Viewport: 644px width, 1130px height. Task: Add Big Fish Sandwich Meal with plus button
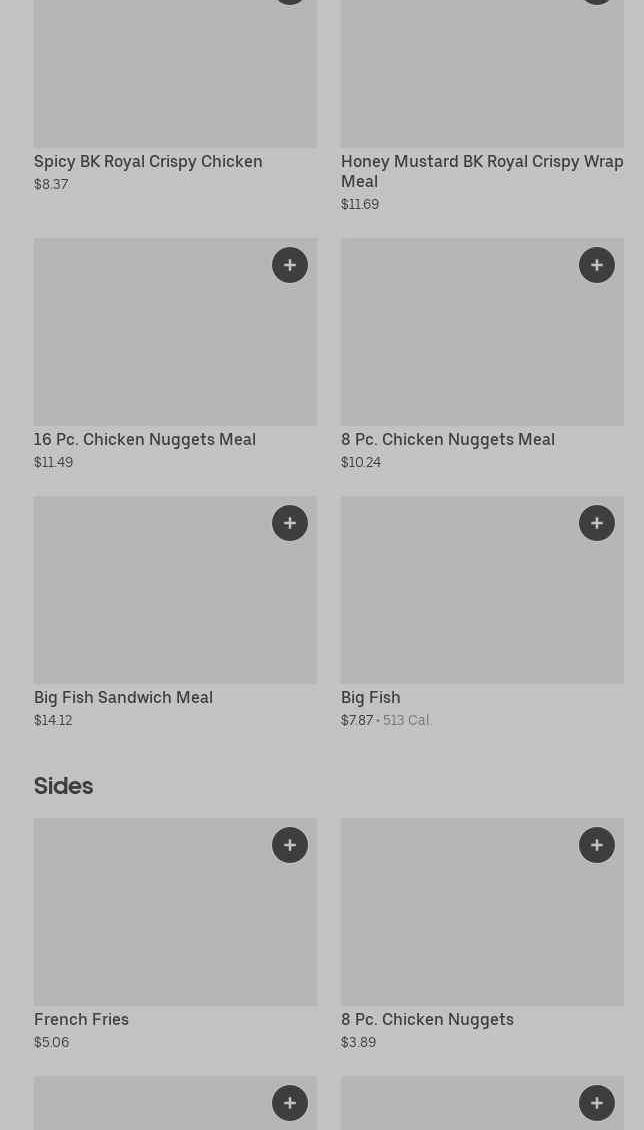pyautogui.click(x=290, y=523)
